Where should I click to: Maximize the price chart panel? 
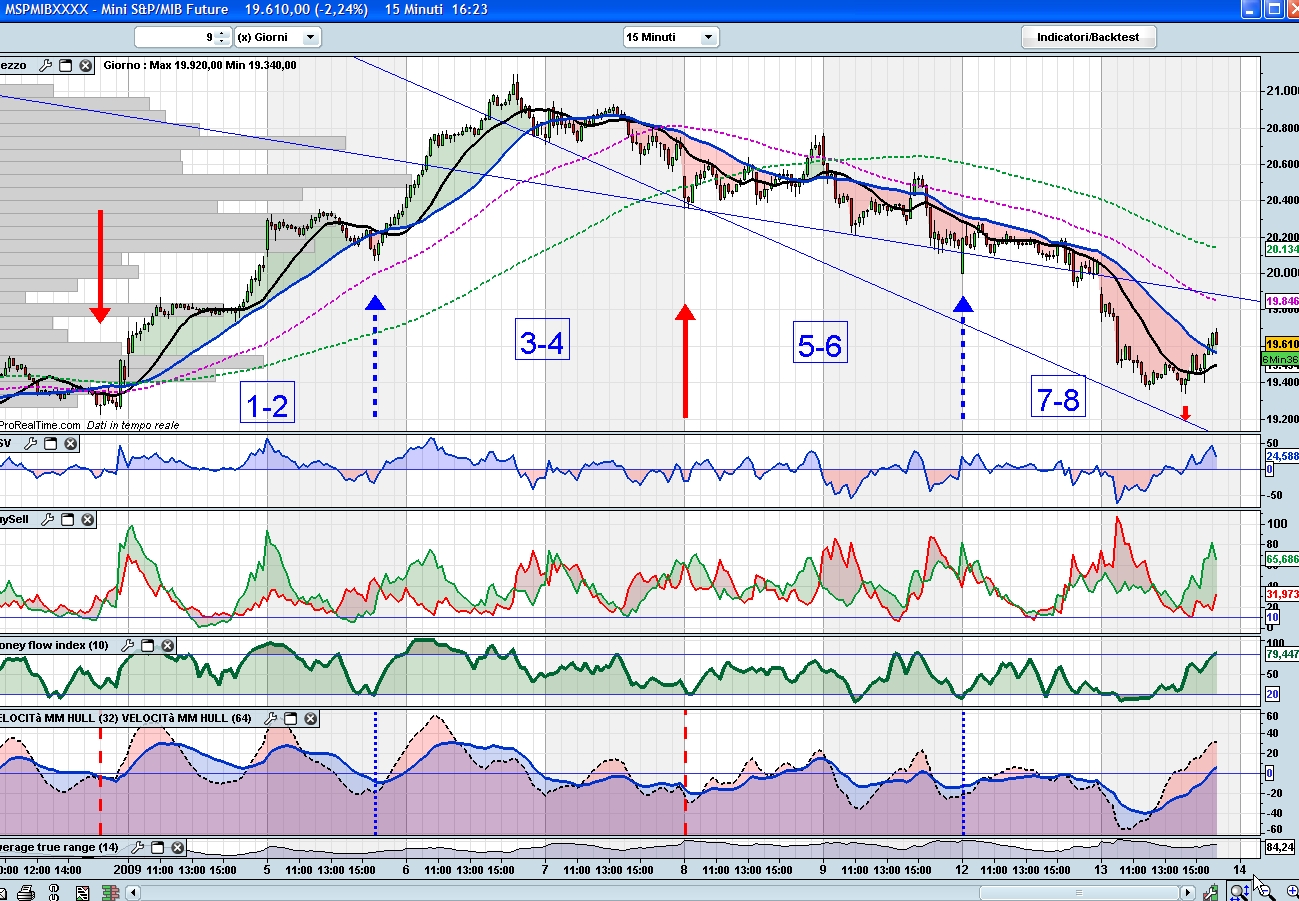pyautogui.click(x=65, y=65)
